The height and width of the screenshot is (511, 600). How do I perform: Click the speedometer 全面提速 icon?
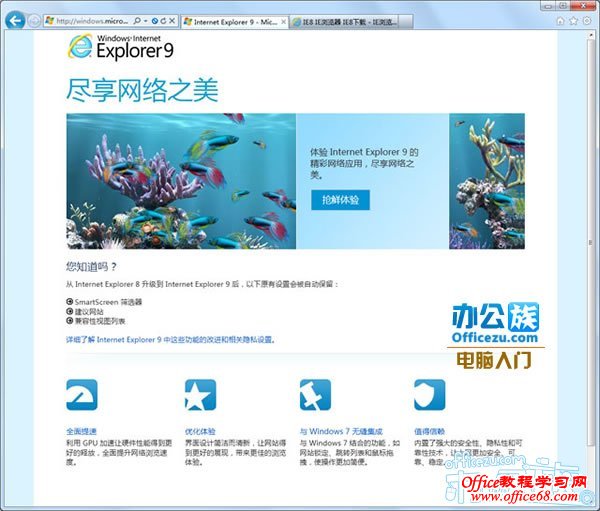tap(82, 395)
